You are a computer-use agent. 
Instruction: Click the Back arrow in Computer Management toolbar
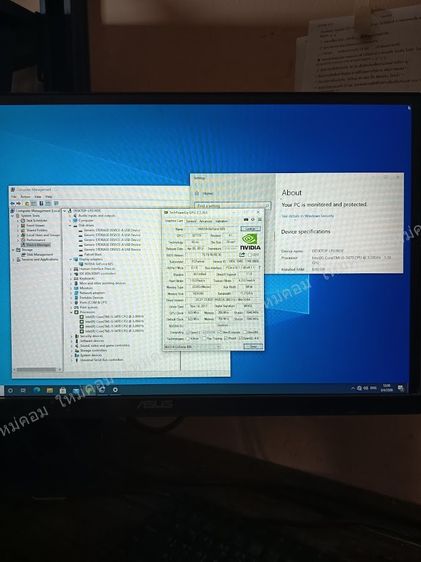(x=13, y=204)
